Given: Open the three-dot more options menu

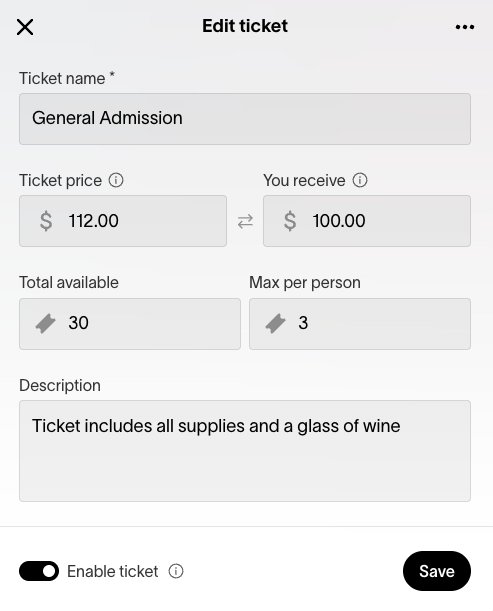Looking at the screenshot, I should coord(465,27).
